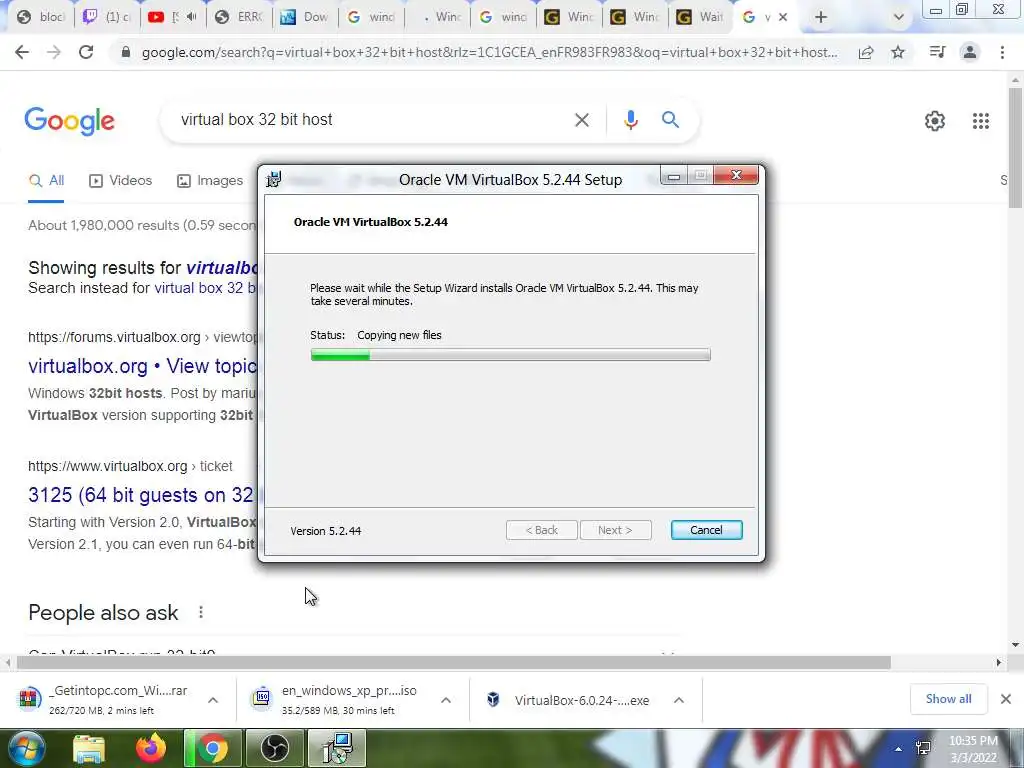
Task: Click the padlock site info icon
Action: (x=126, y=52)
